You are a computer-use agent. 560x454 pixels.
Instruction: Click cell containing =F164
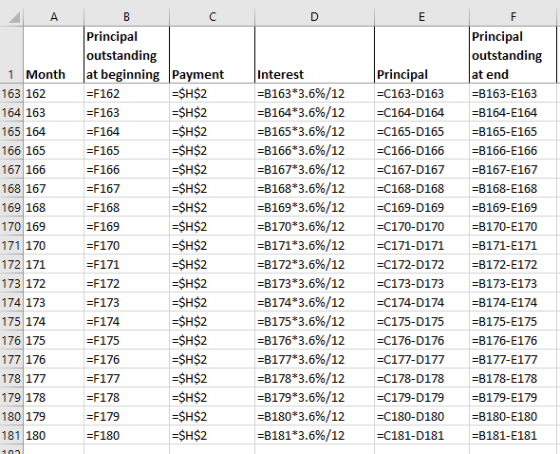click(126, 131)
